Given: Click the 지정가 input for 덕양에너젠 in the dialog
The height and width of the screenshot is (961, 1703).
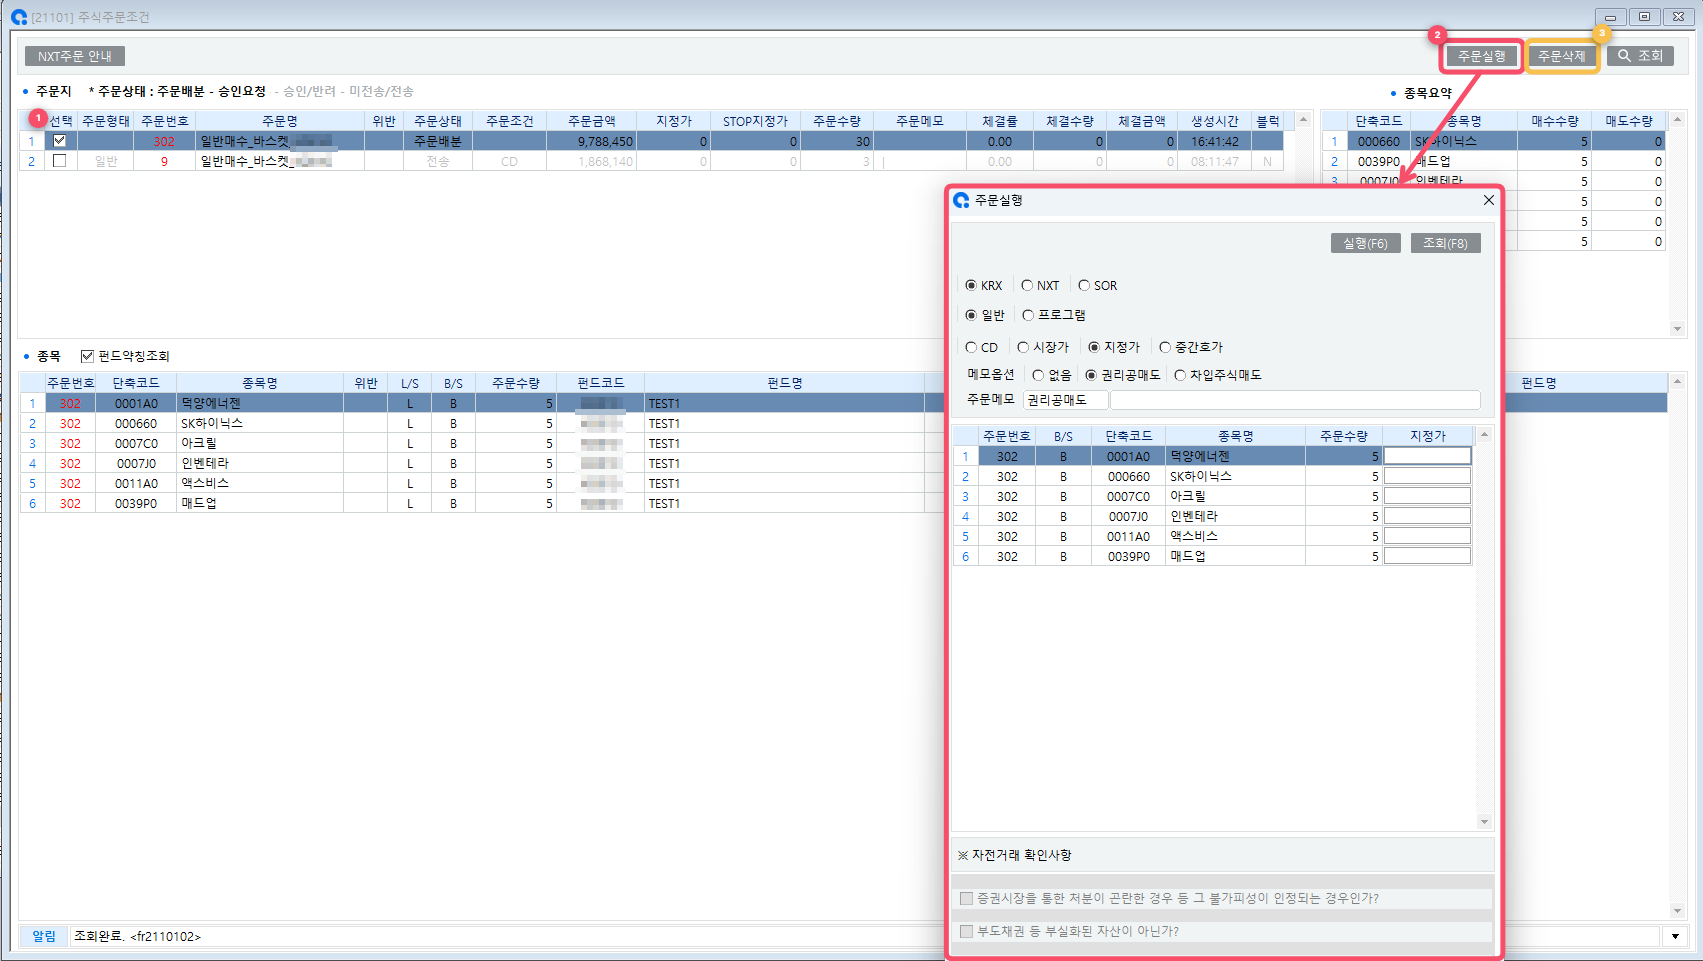Looking at the screenshot, I should click(1427, 456).
